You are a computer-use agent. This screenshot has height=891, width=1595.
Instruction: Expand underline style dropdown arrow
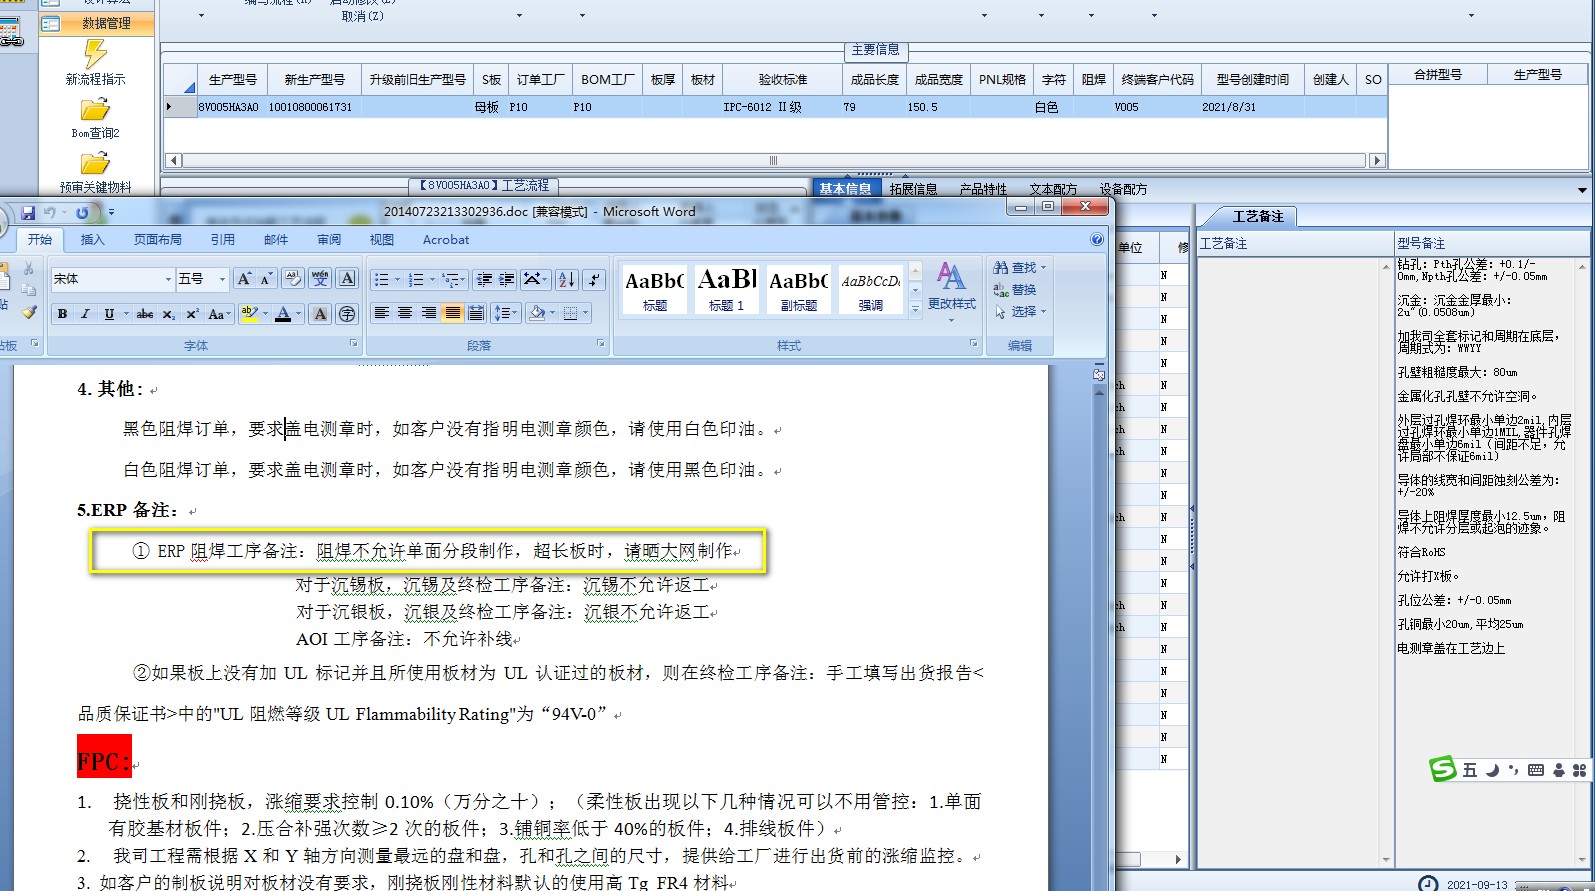coord(126,314)
